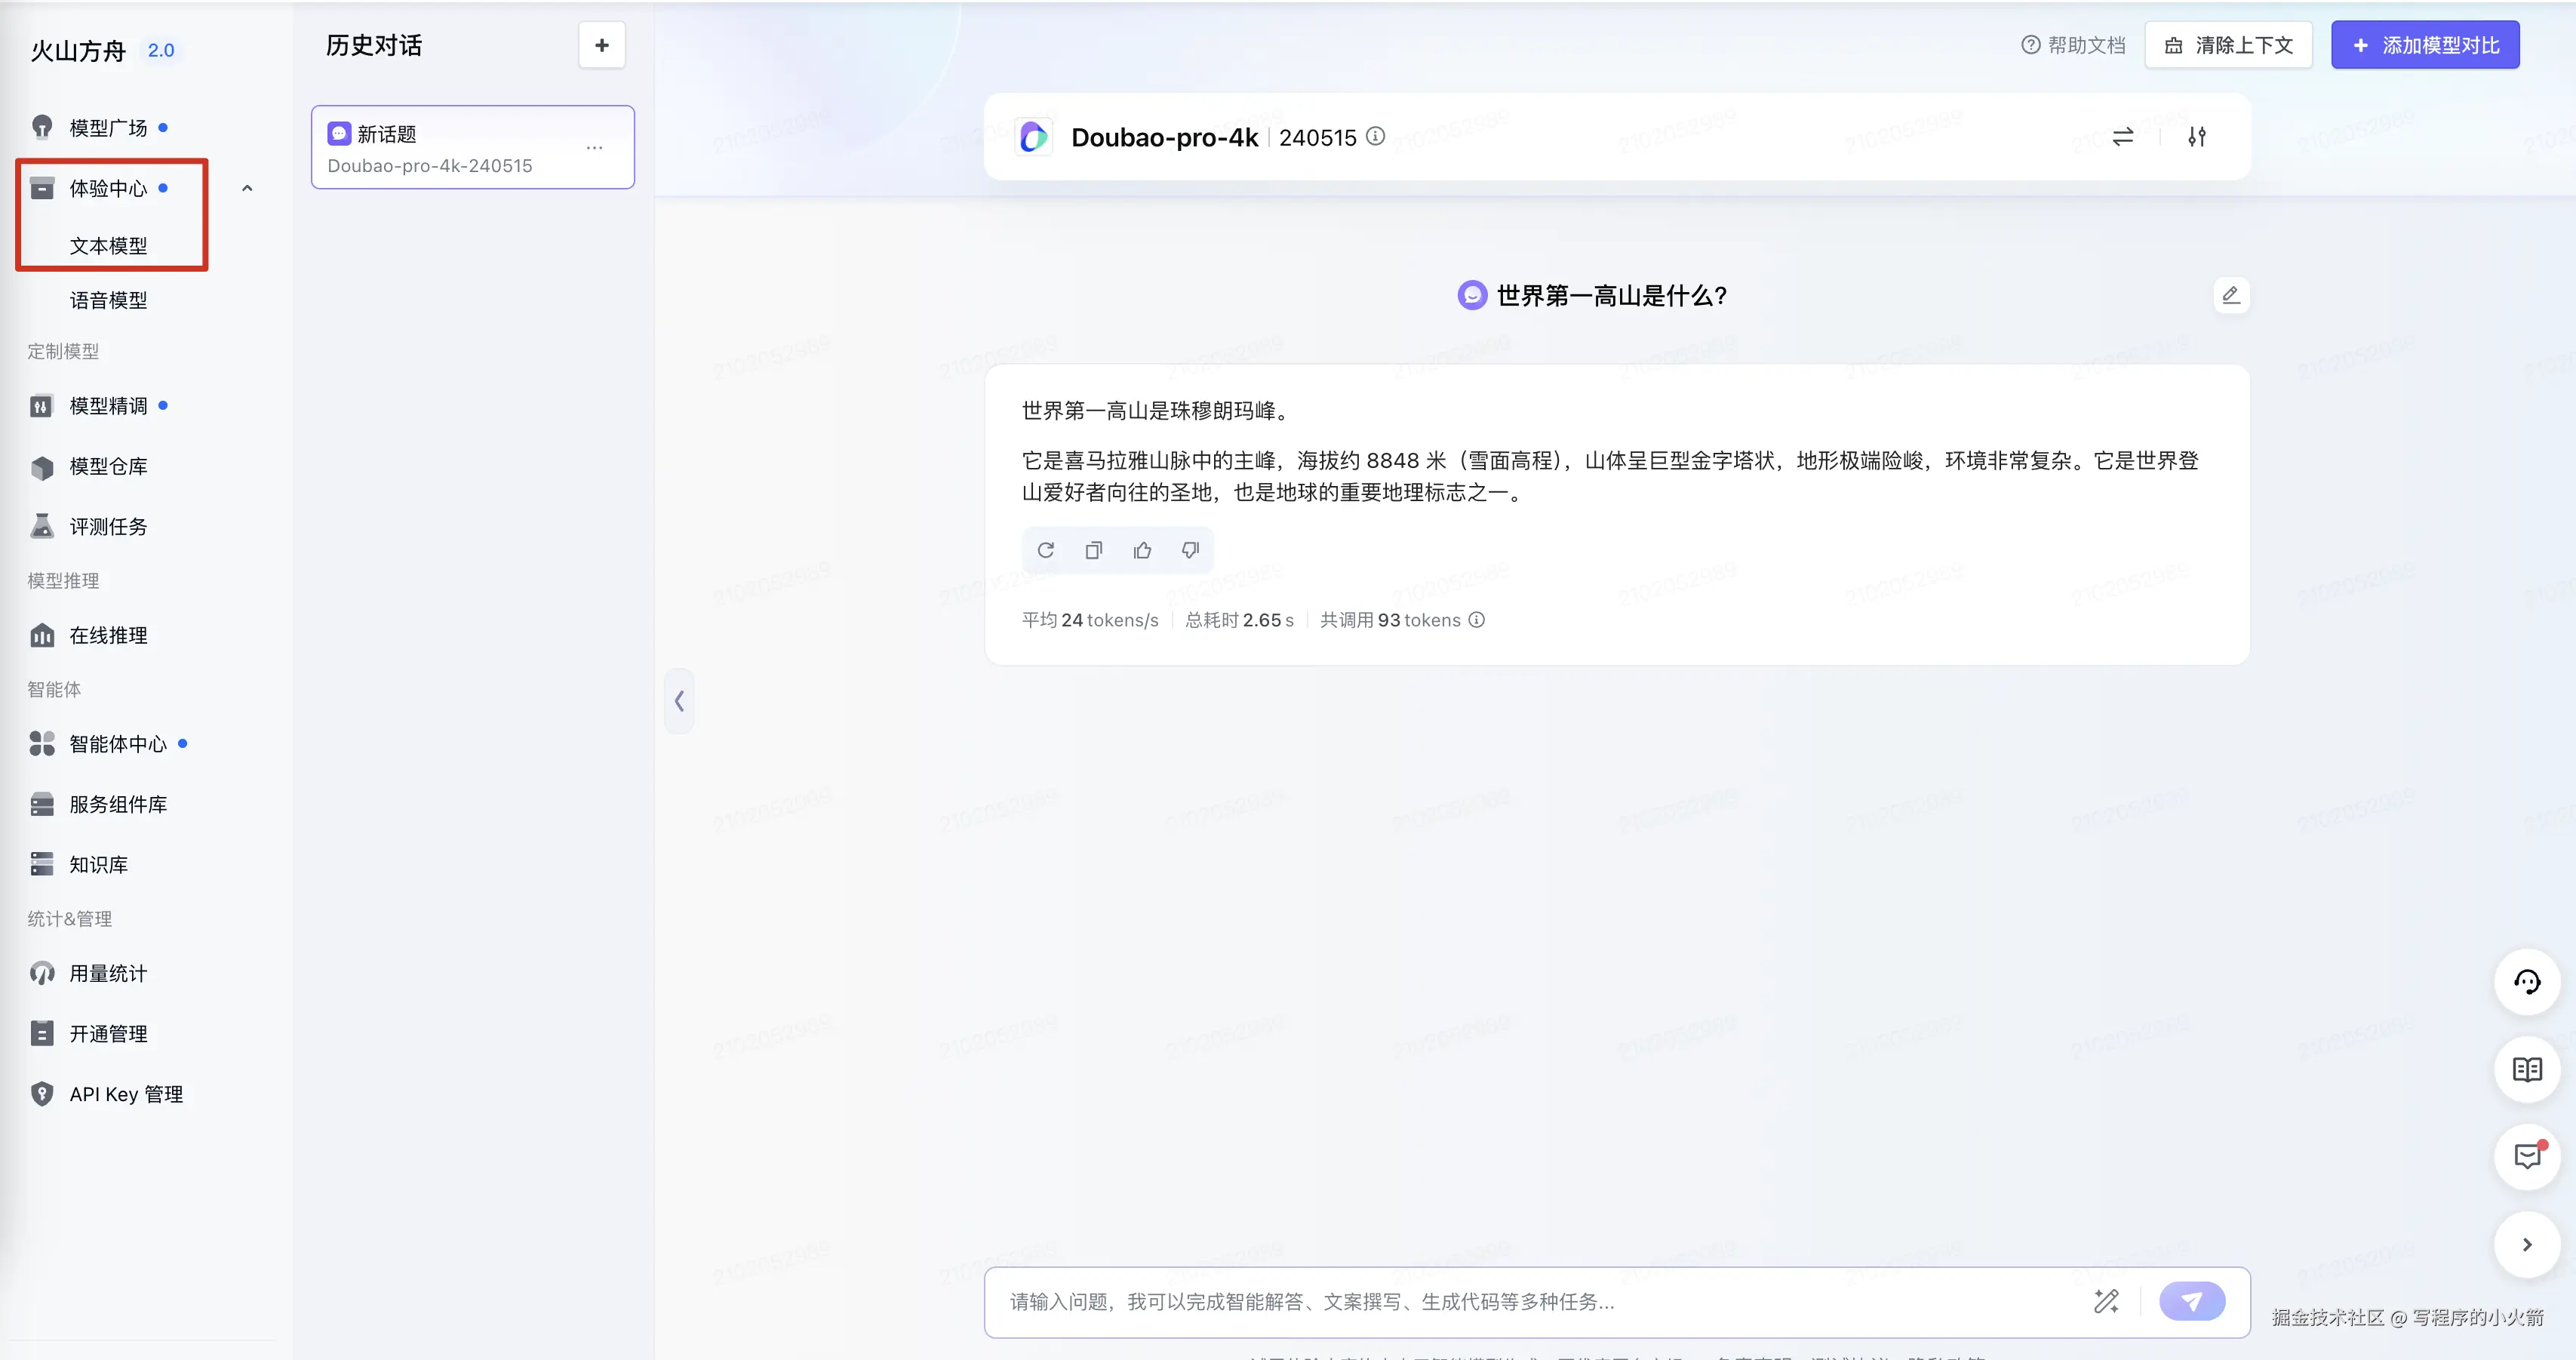Click the model switch arrows icon
2576x1360 pixels.
pyautogui.click(x=2123, y=137)
